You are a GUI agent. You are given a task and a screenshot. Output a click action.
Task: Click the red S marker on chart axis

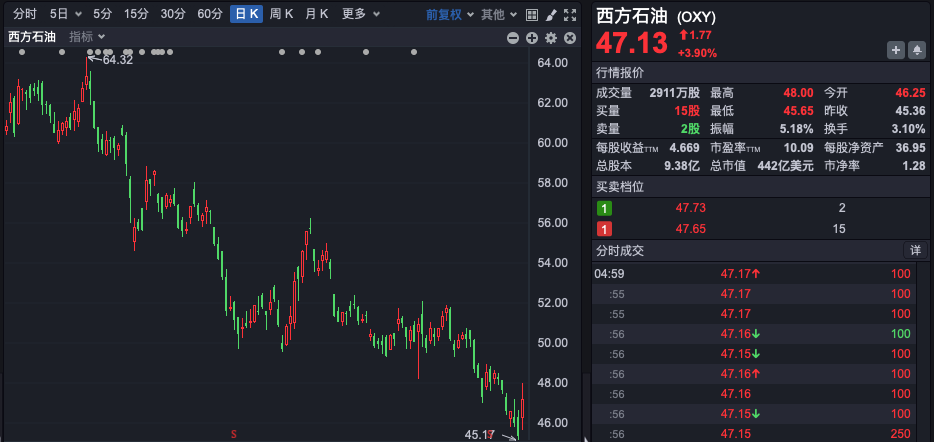[234, 434]
